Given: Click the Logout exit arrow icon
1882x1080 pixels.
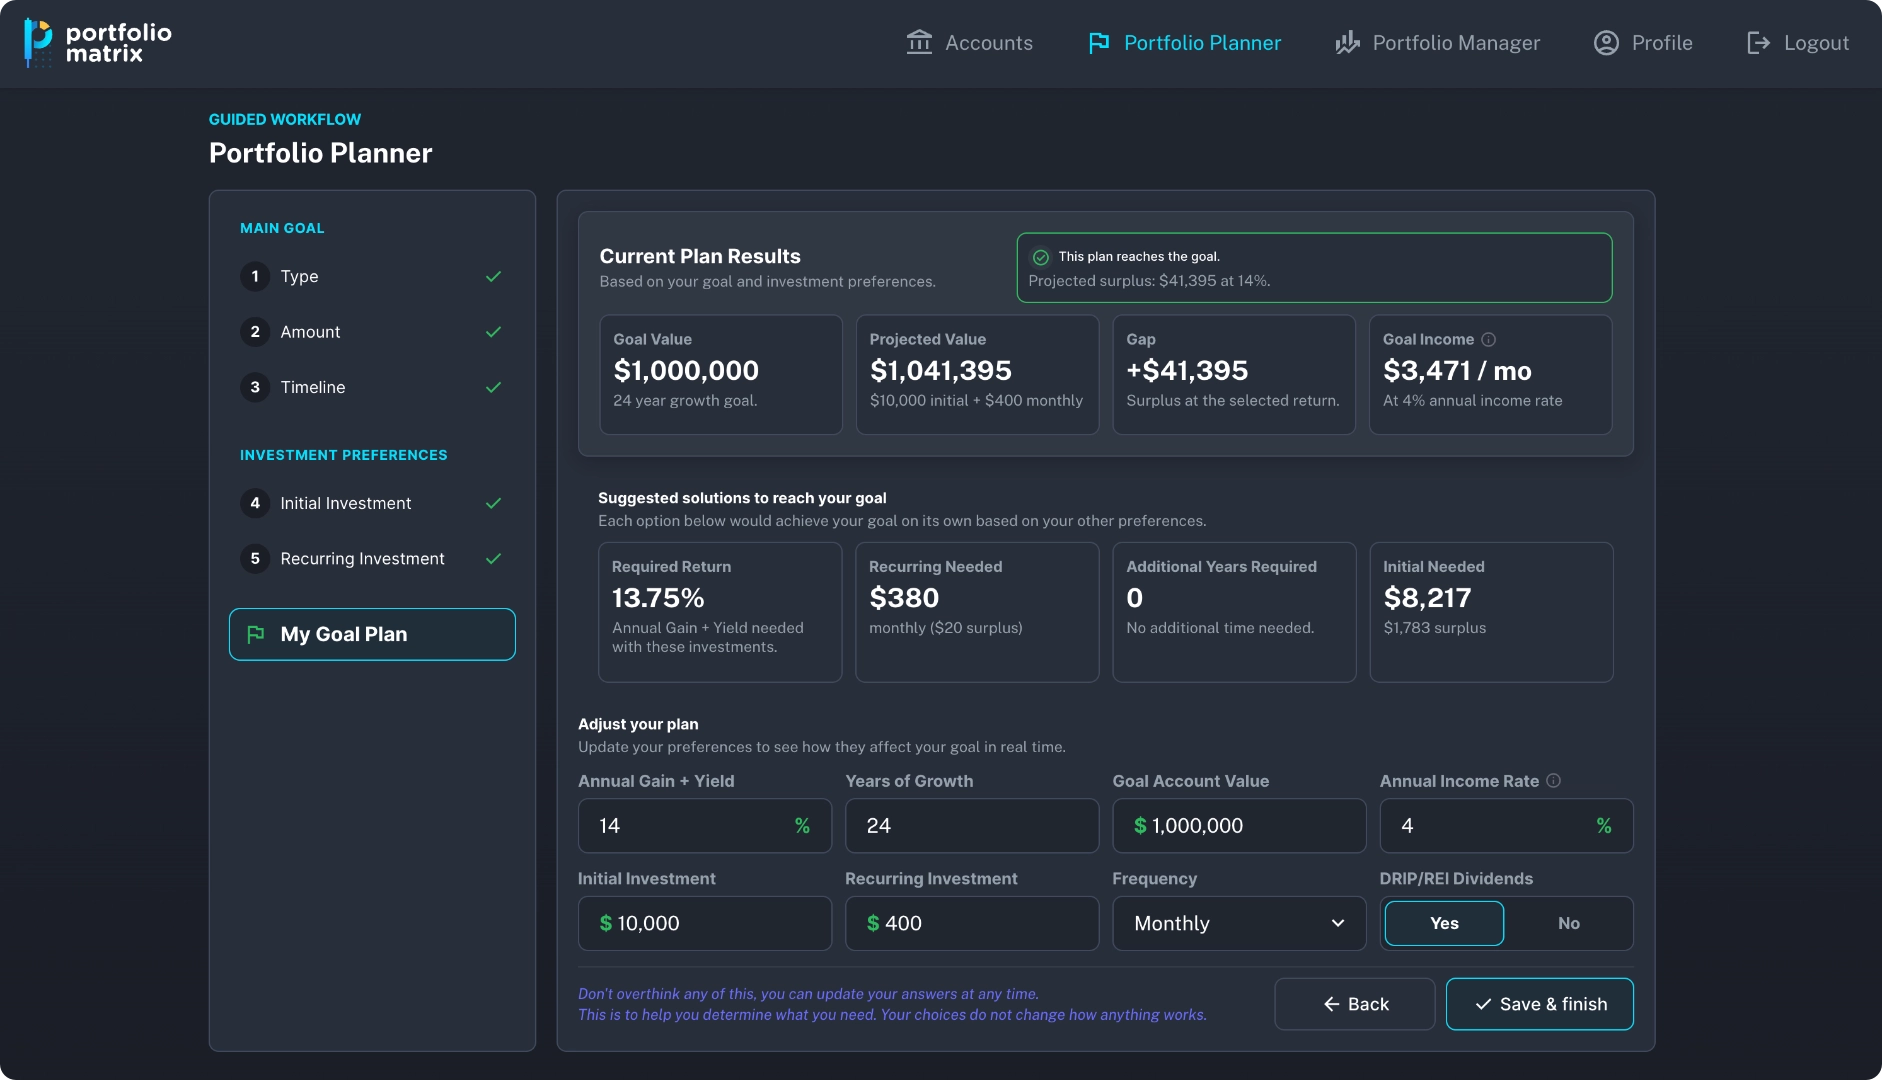Looking at the screenshot, I should (x=1758, y=42).
